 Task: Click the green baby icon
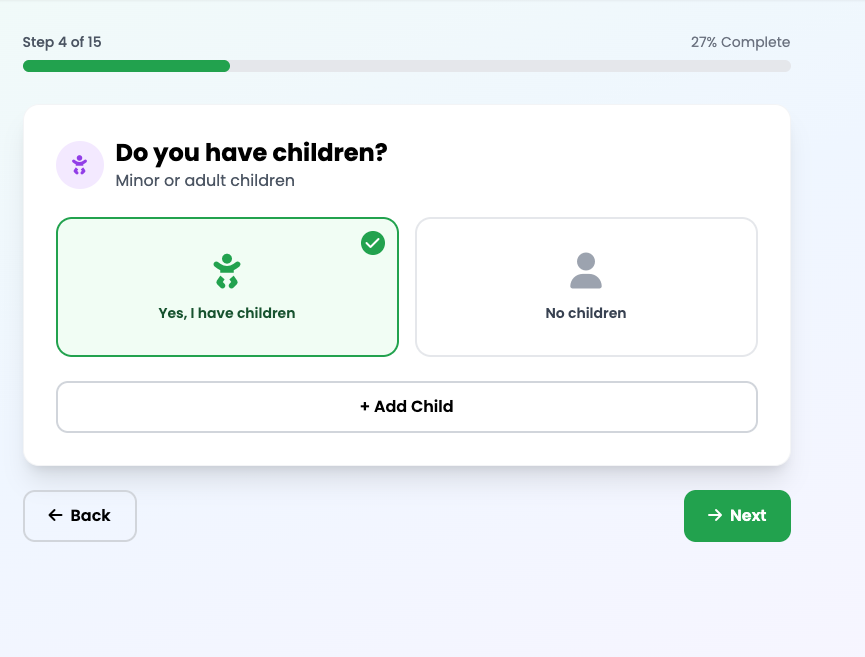227,271
